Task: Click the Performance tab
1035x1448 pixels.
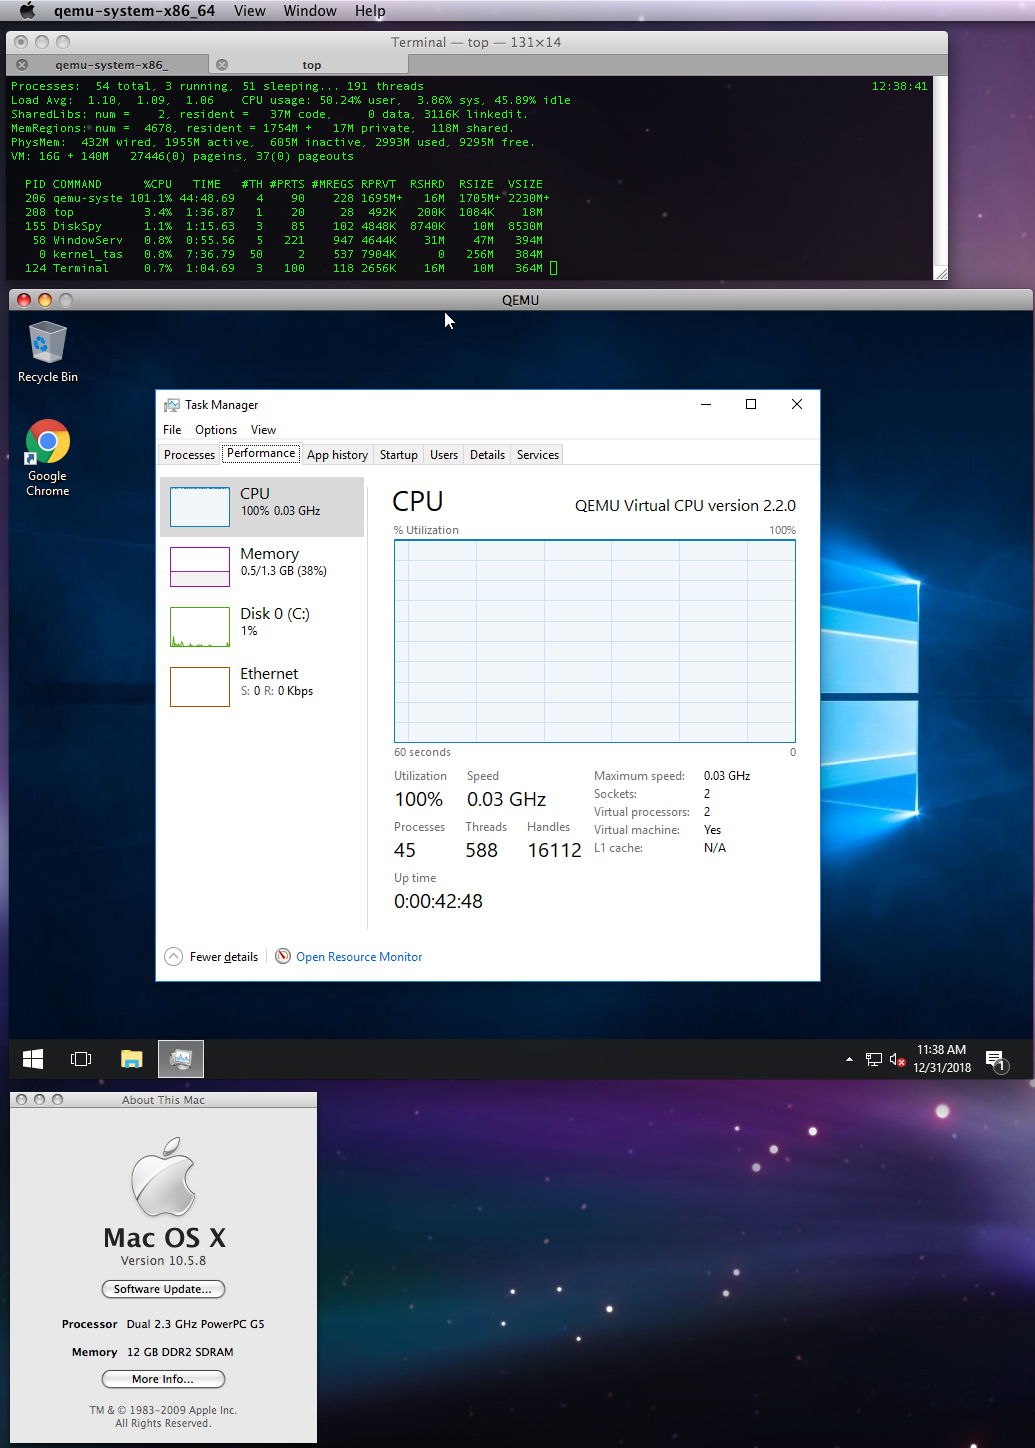Action: 261,453
